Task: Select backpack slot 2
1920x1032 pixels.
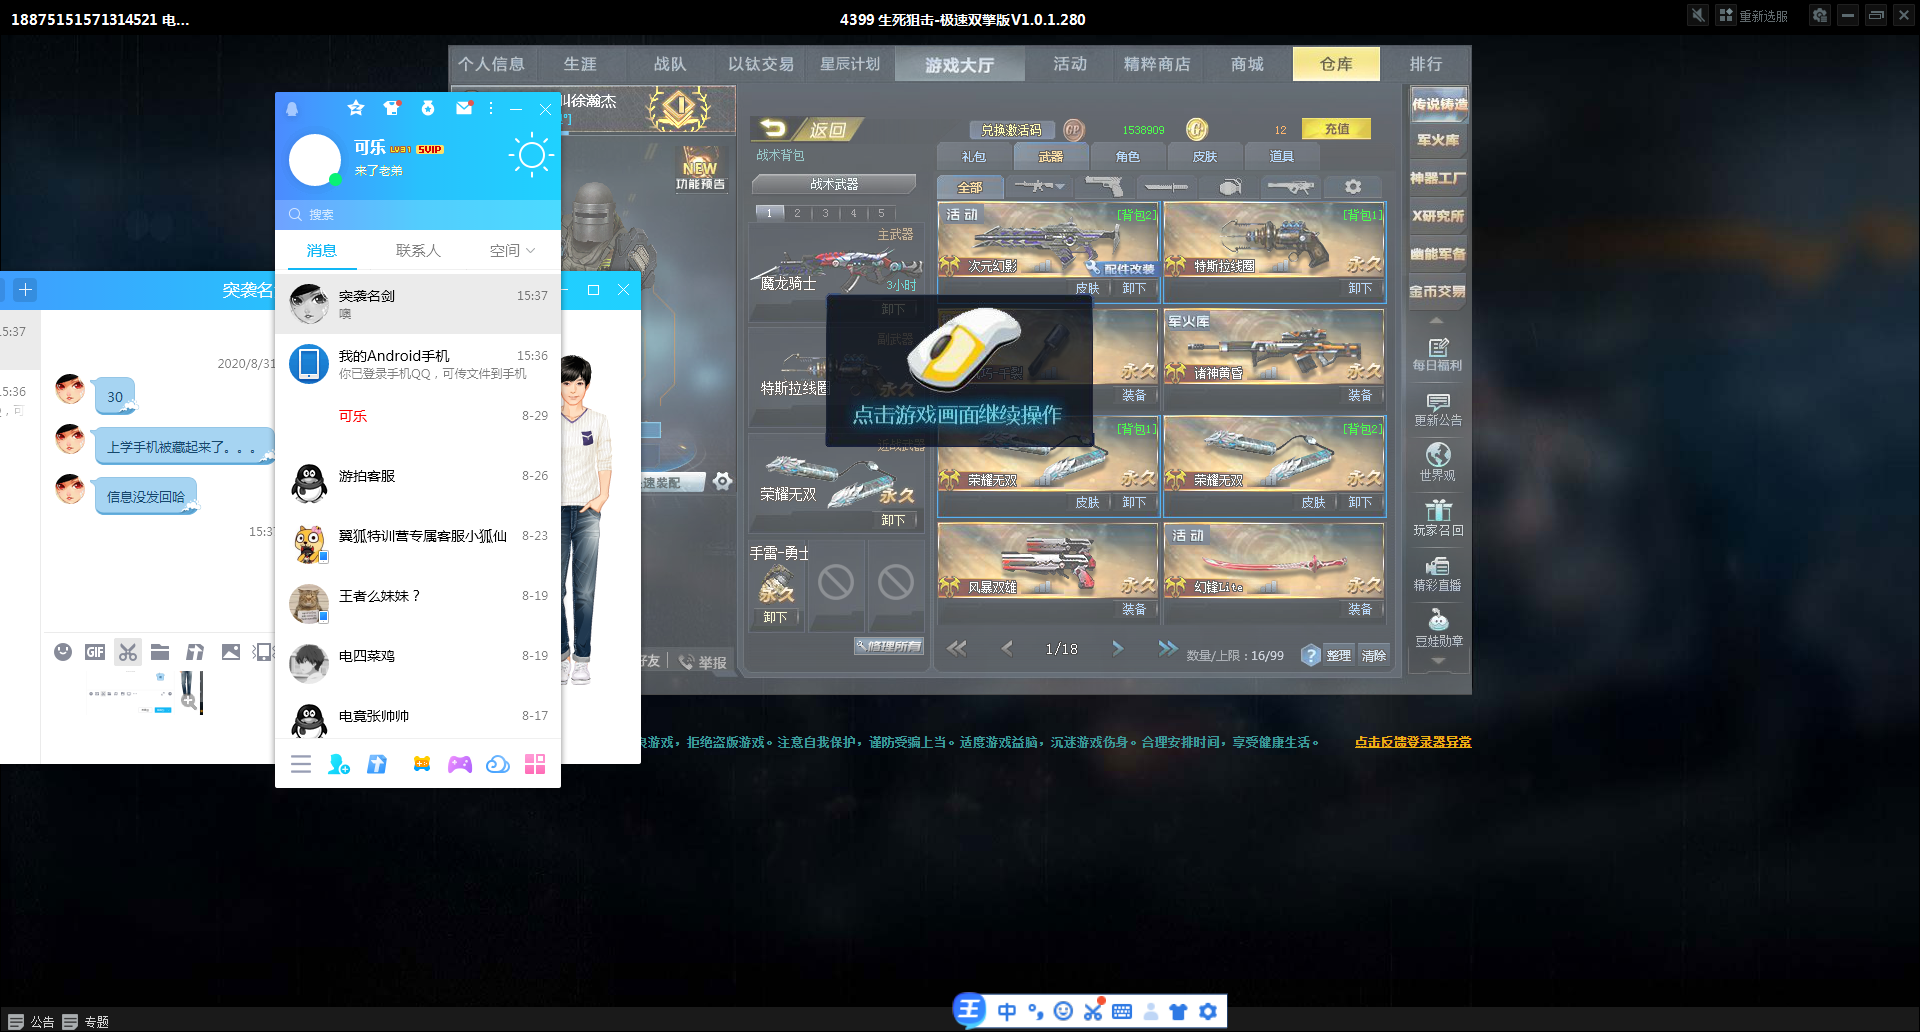Action: (x=797, y=213)
